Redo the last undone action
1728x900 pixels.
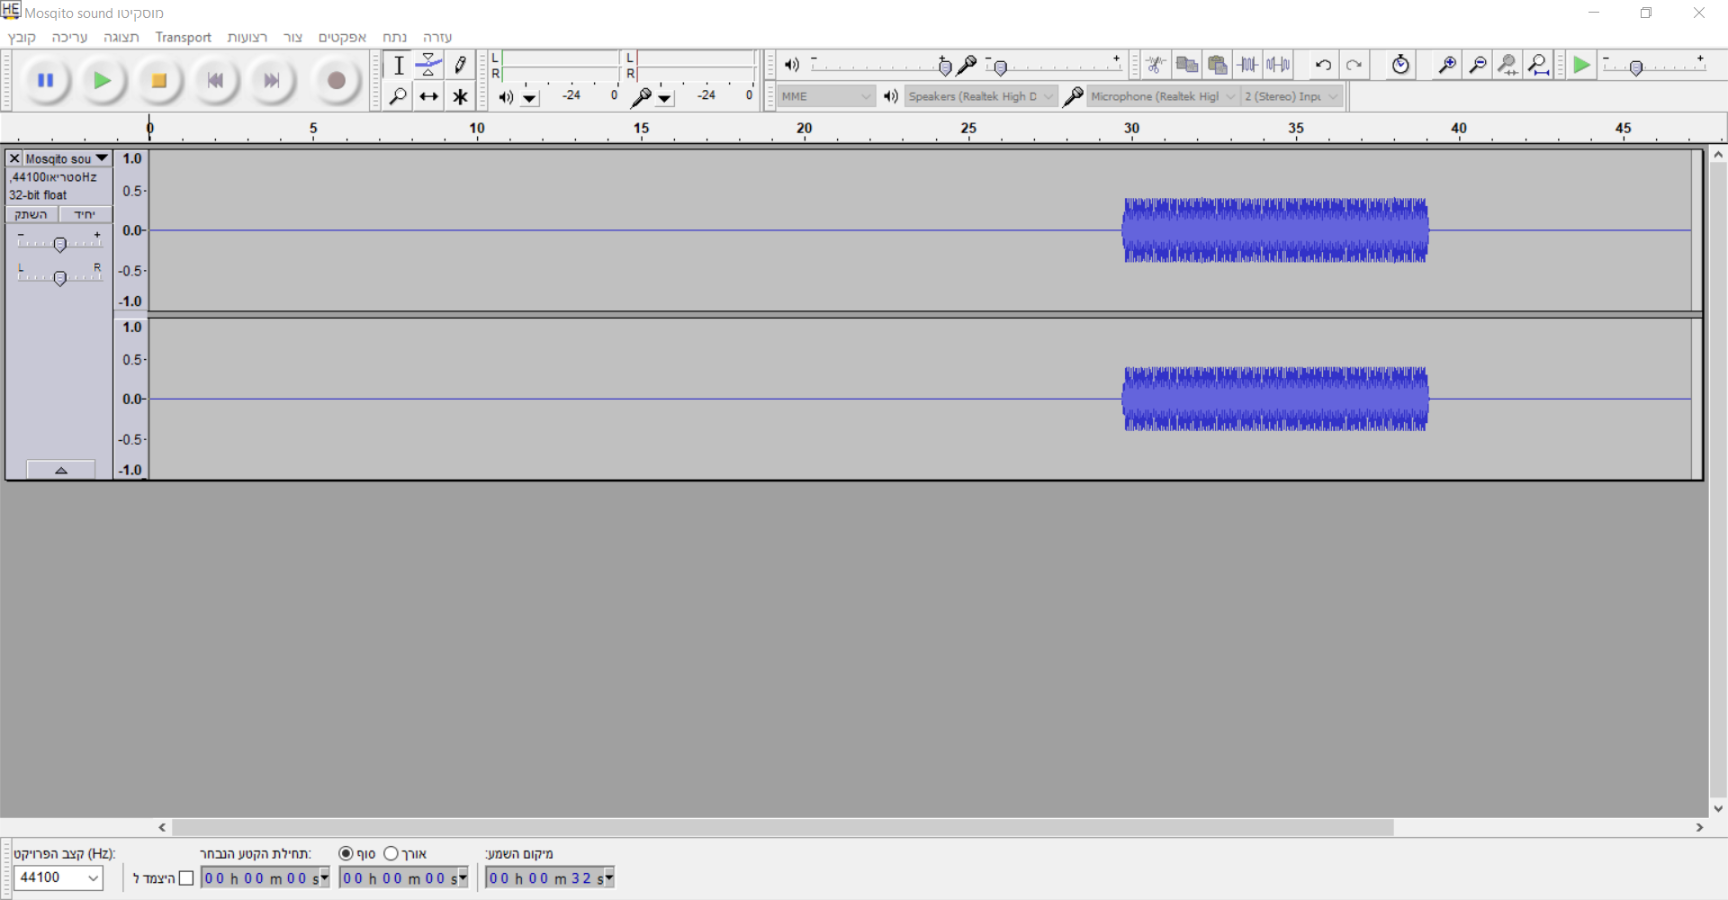pos(1354,65)
